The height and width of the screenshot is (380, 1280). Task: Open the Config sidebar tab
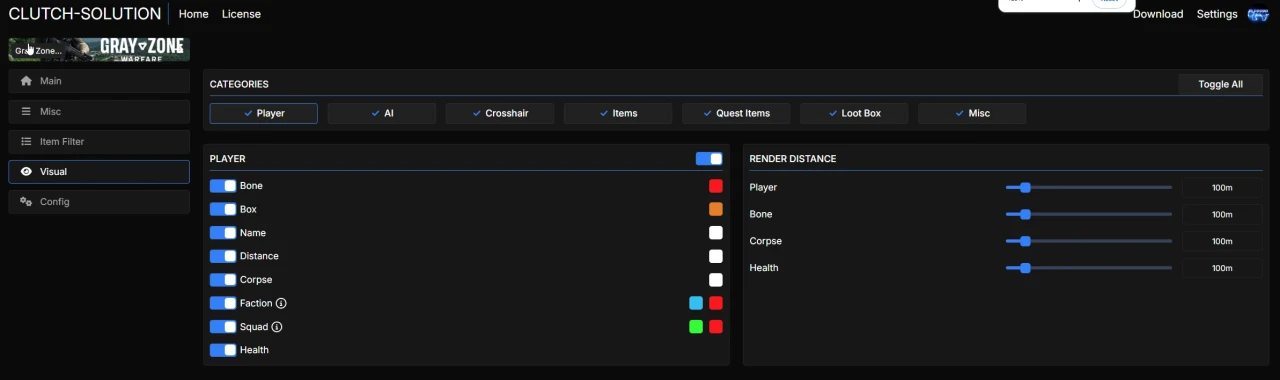click(x=99, y=201)
